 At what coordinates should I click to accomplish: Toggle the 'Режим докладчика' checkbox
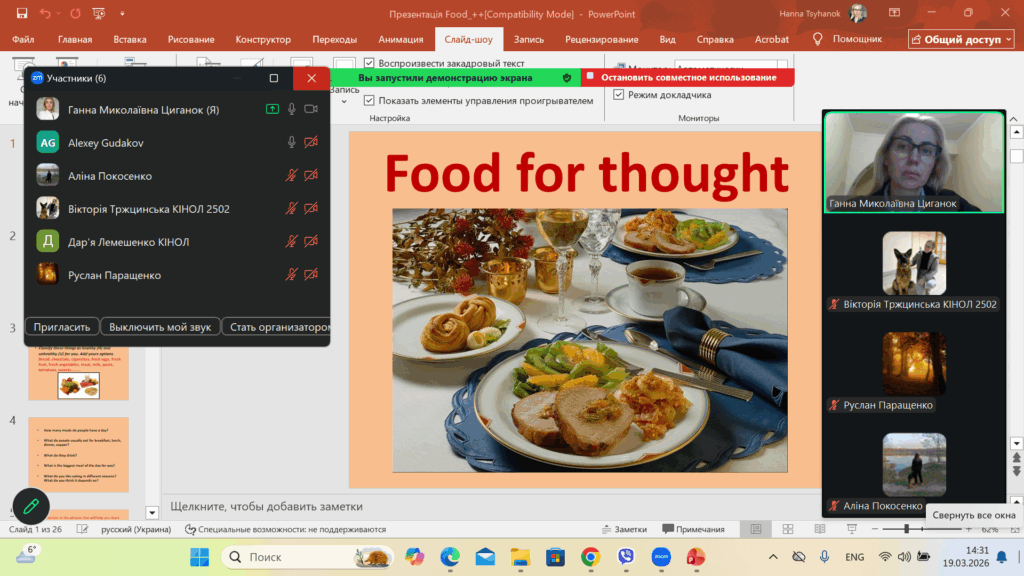tap(619, 95)
